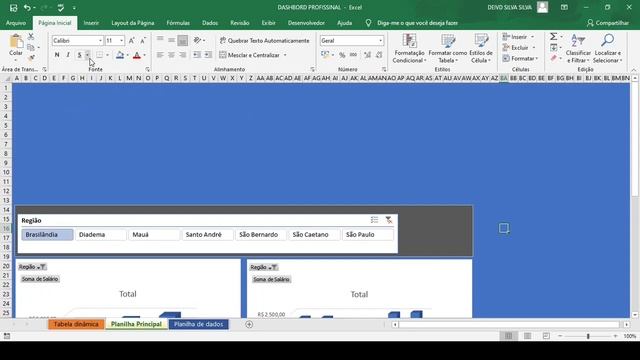Image resolution: width=640 pixels, height=360 pixels.
Task: Switch to the Inserir ribbon tab
Action: coord(91,23)
